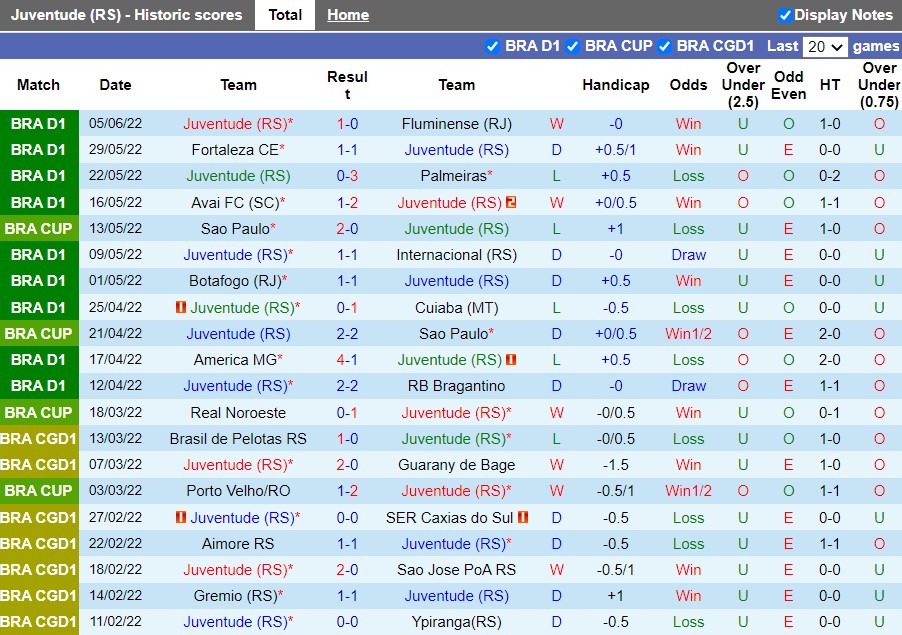Uncheck the BRA CUP league filter
The height and width of the screenshot is (635, 902).
pyautogui.click(x=572, y=46)
